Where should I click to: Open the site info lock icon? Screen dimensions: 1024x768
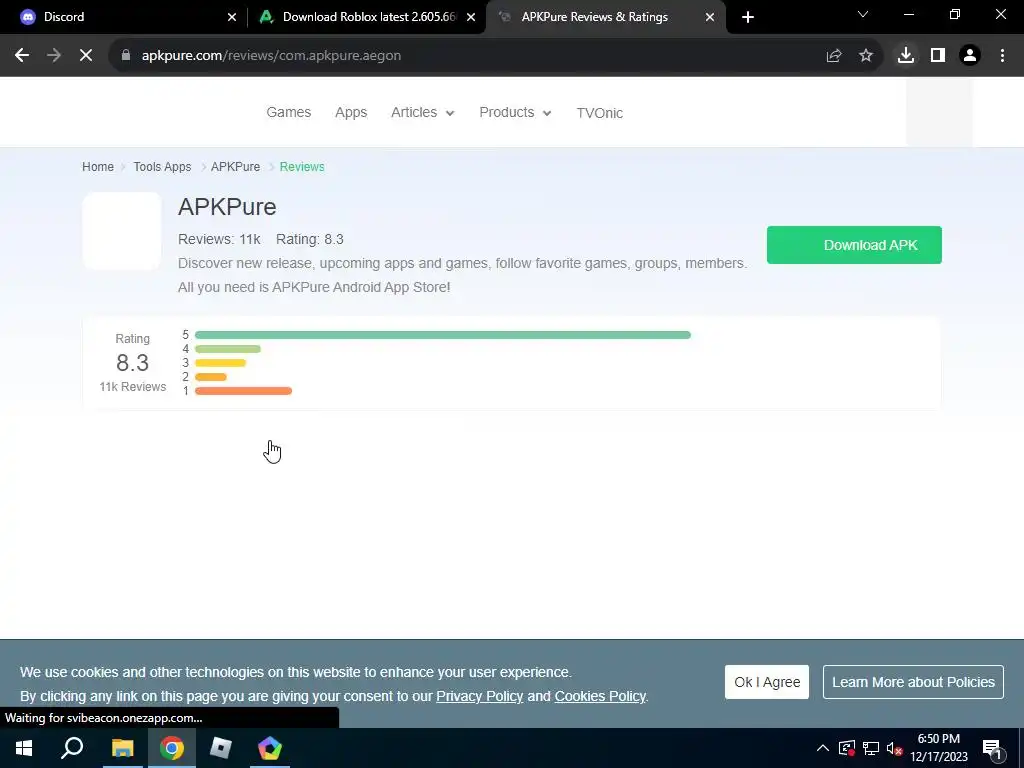pyautogui.click(x=126, y=56)
